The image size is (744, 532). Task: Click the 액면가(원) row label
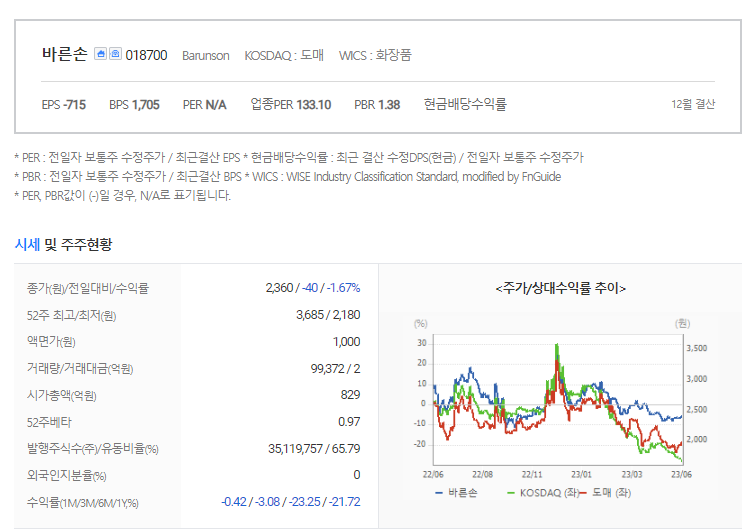[51, 342]
